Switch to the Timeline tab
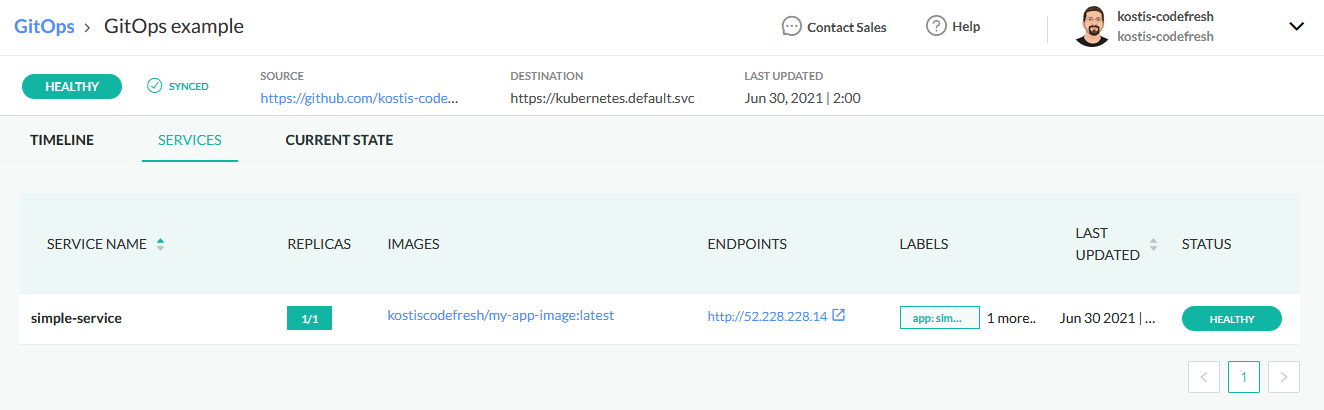The width and height of the screenshot is (1324, 410). [62, 140]
